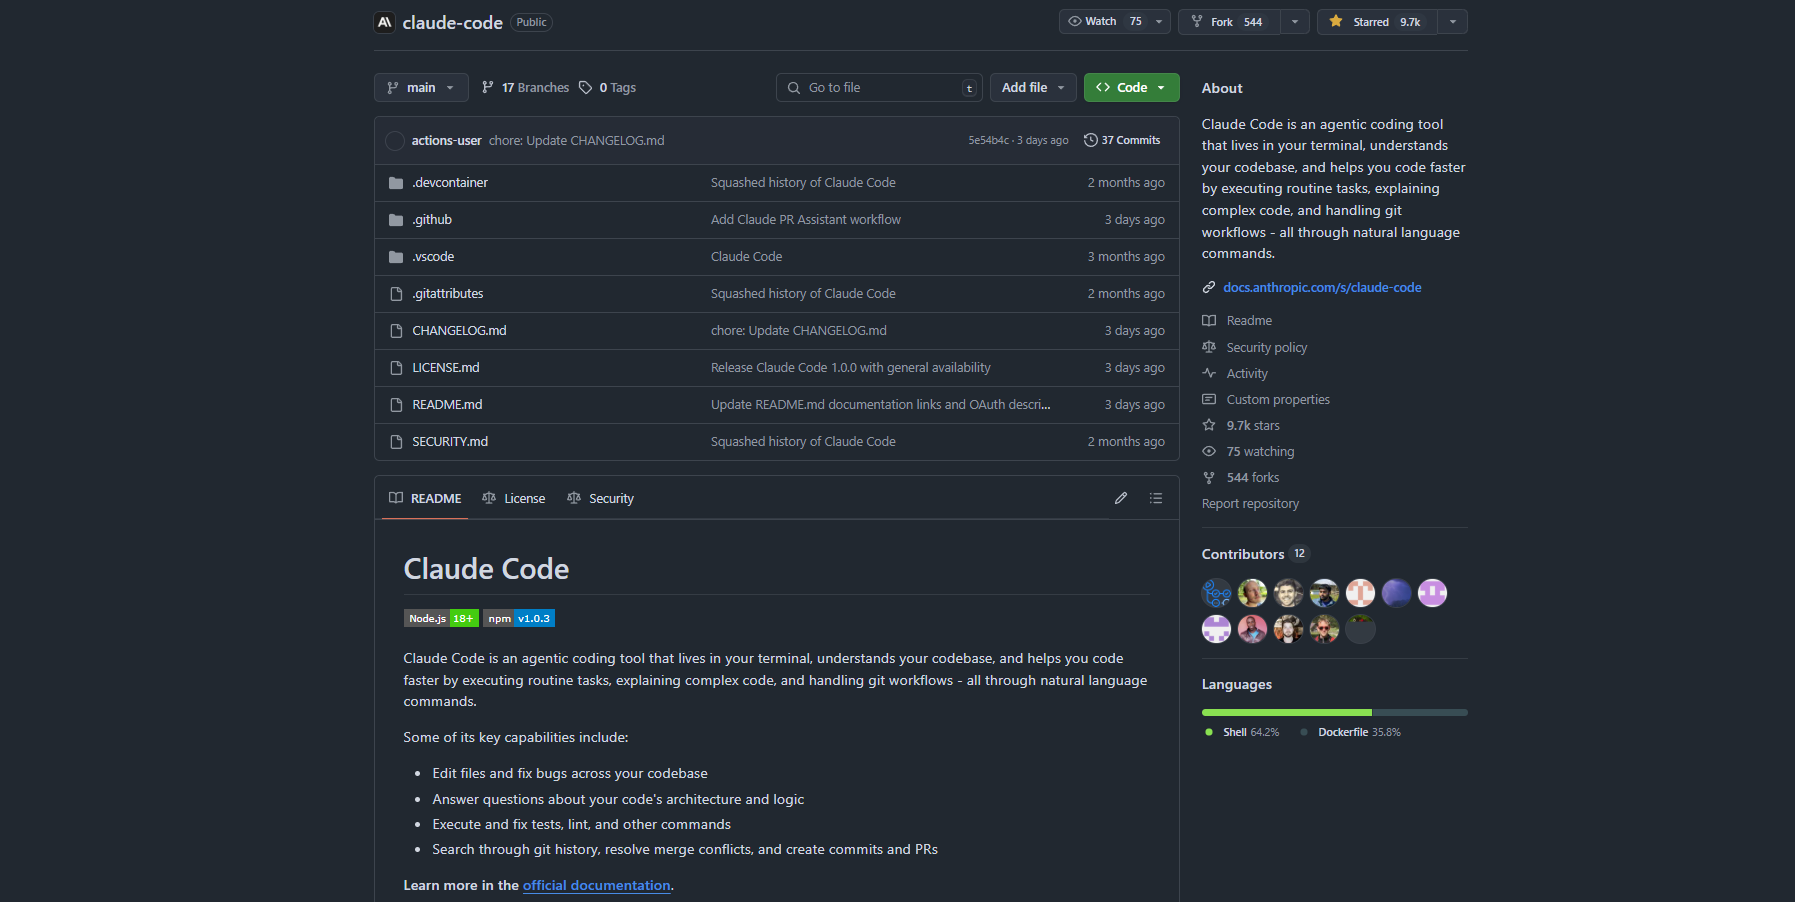Click the CHANGELOG.md file icon
This screenshot has height=902, width=1795.
396,331
